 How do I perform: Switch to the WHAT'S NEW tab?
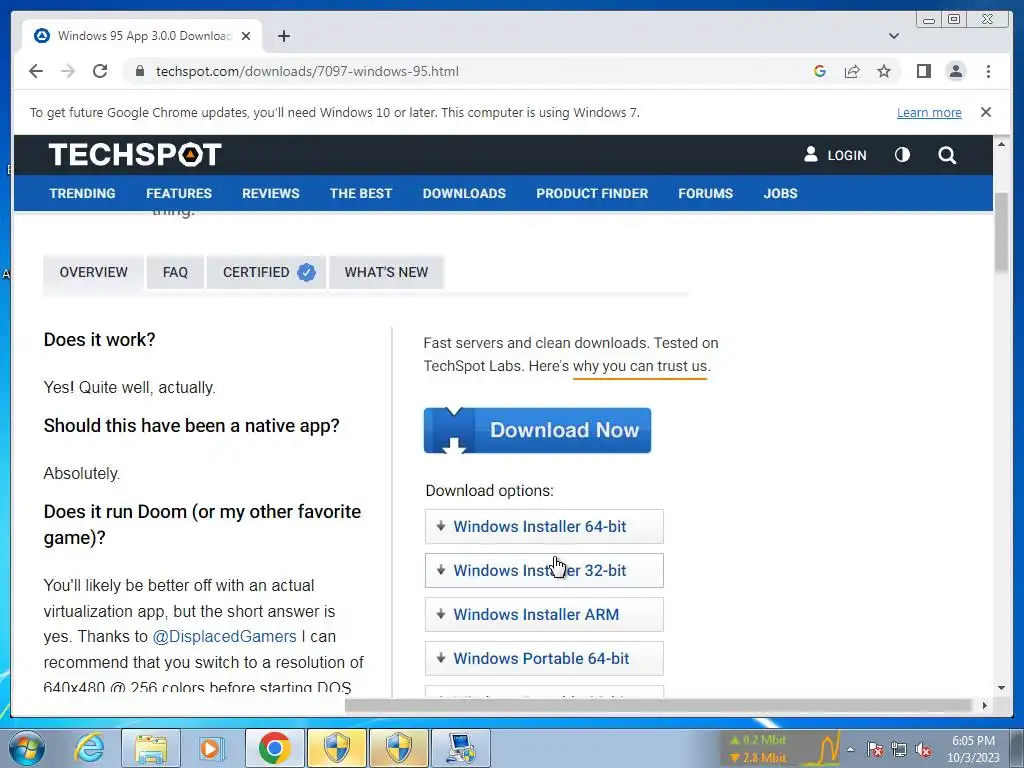point(387,272)
